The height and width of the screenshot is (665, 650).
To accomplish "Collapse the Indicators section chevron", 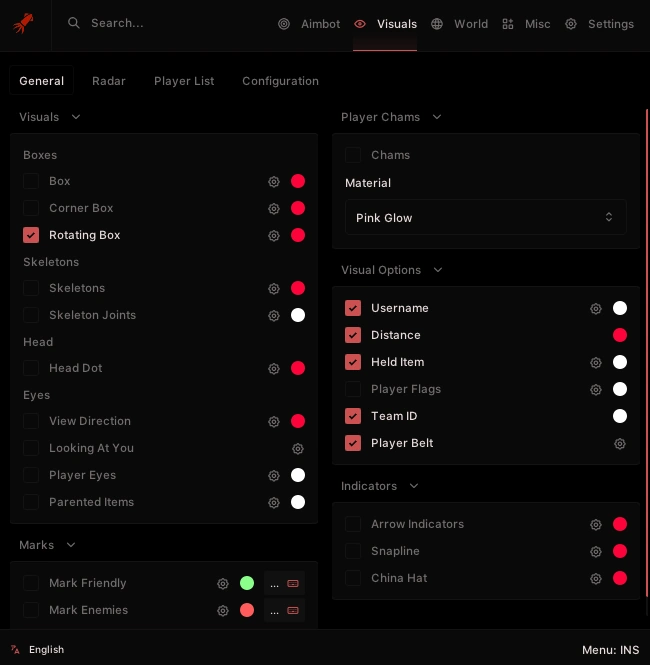I will coord(414,486).
